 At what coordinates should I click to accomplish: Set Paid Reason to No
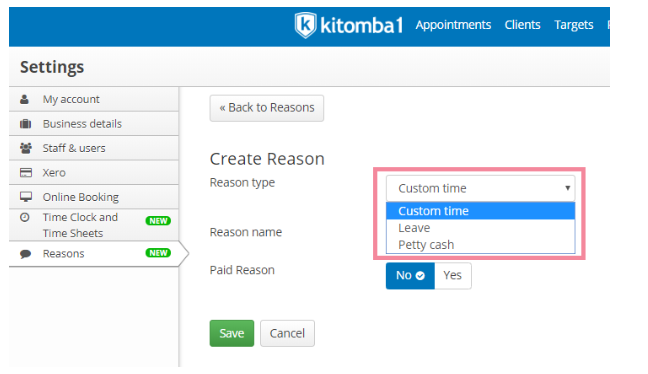410,276
